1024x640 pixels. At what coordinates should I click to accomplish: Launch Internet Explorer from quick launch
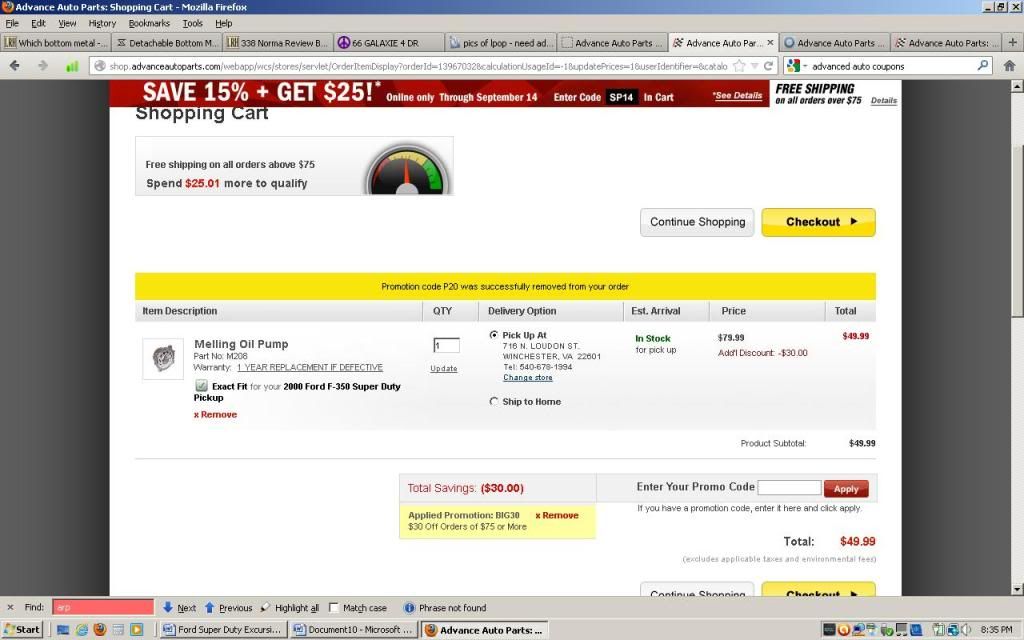point(82,630)
